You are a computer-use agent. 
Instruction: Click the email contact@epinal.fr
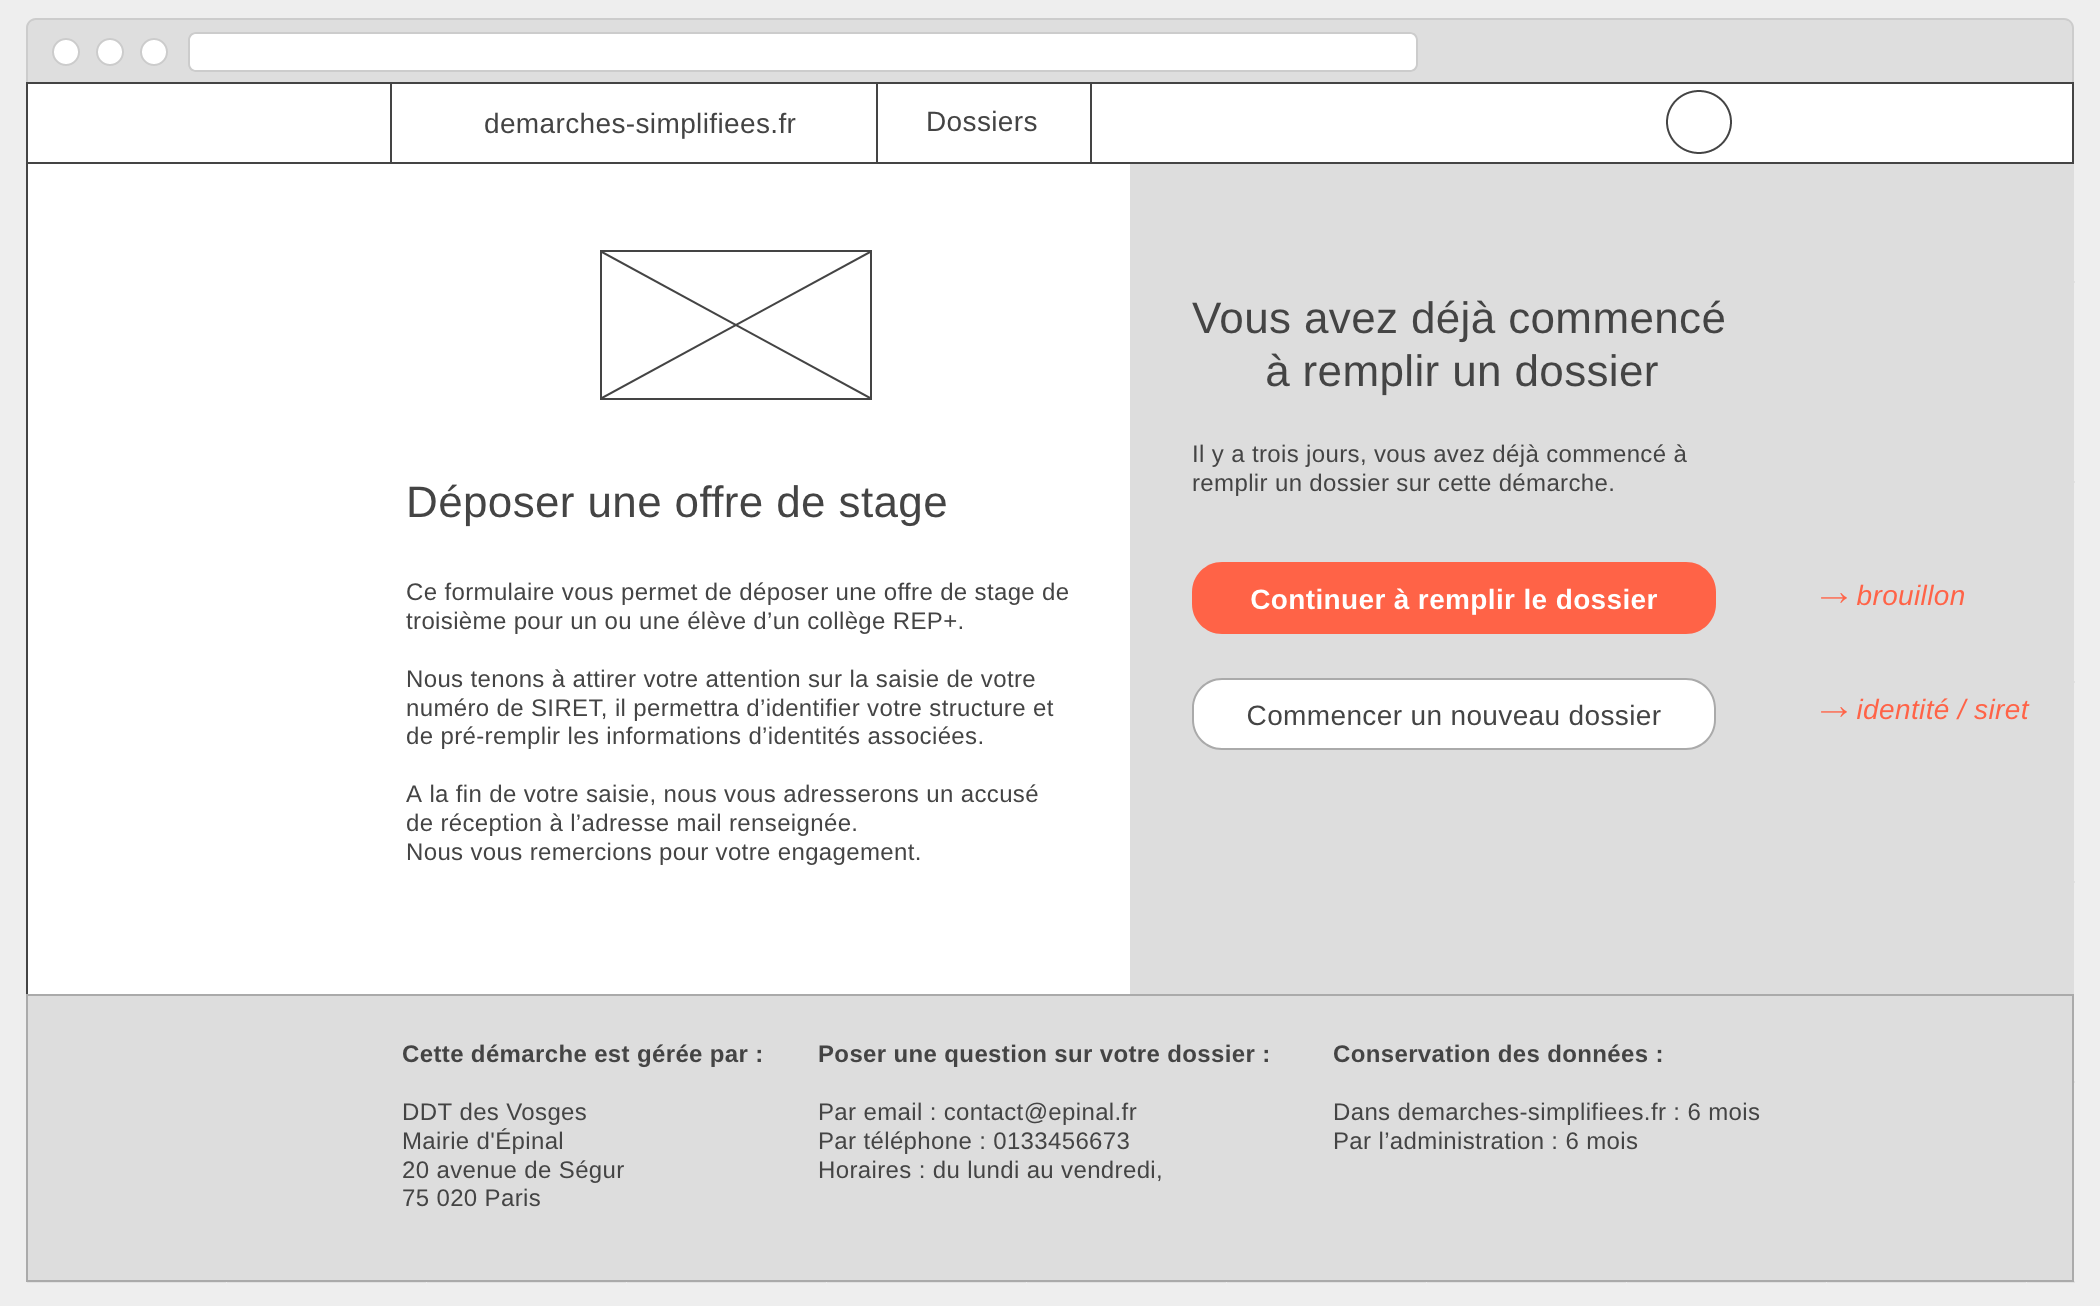[1040, 1112]
